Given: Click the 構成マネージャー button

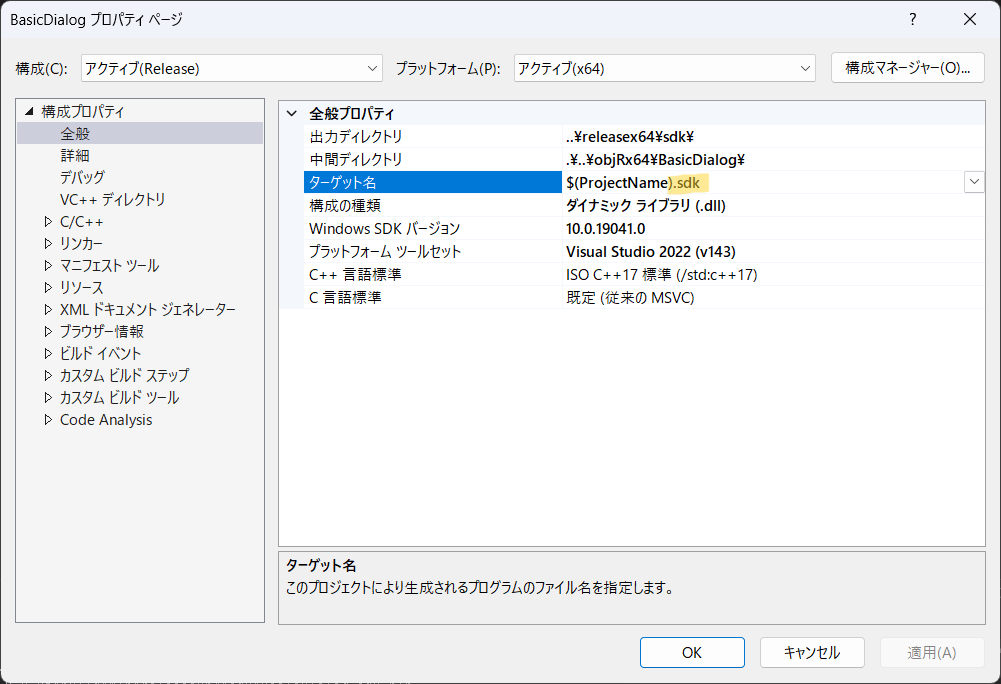Looking at the screenshot, I should click(x=907, y=68).
